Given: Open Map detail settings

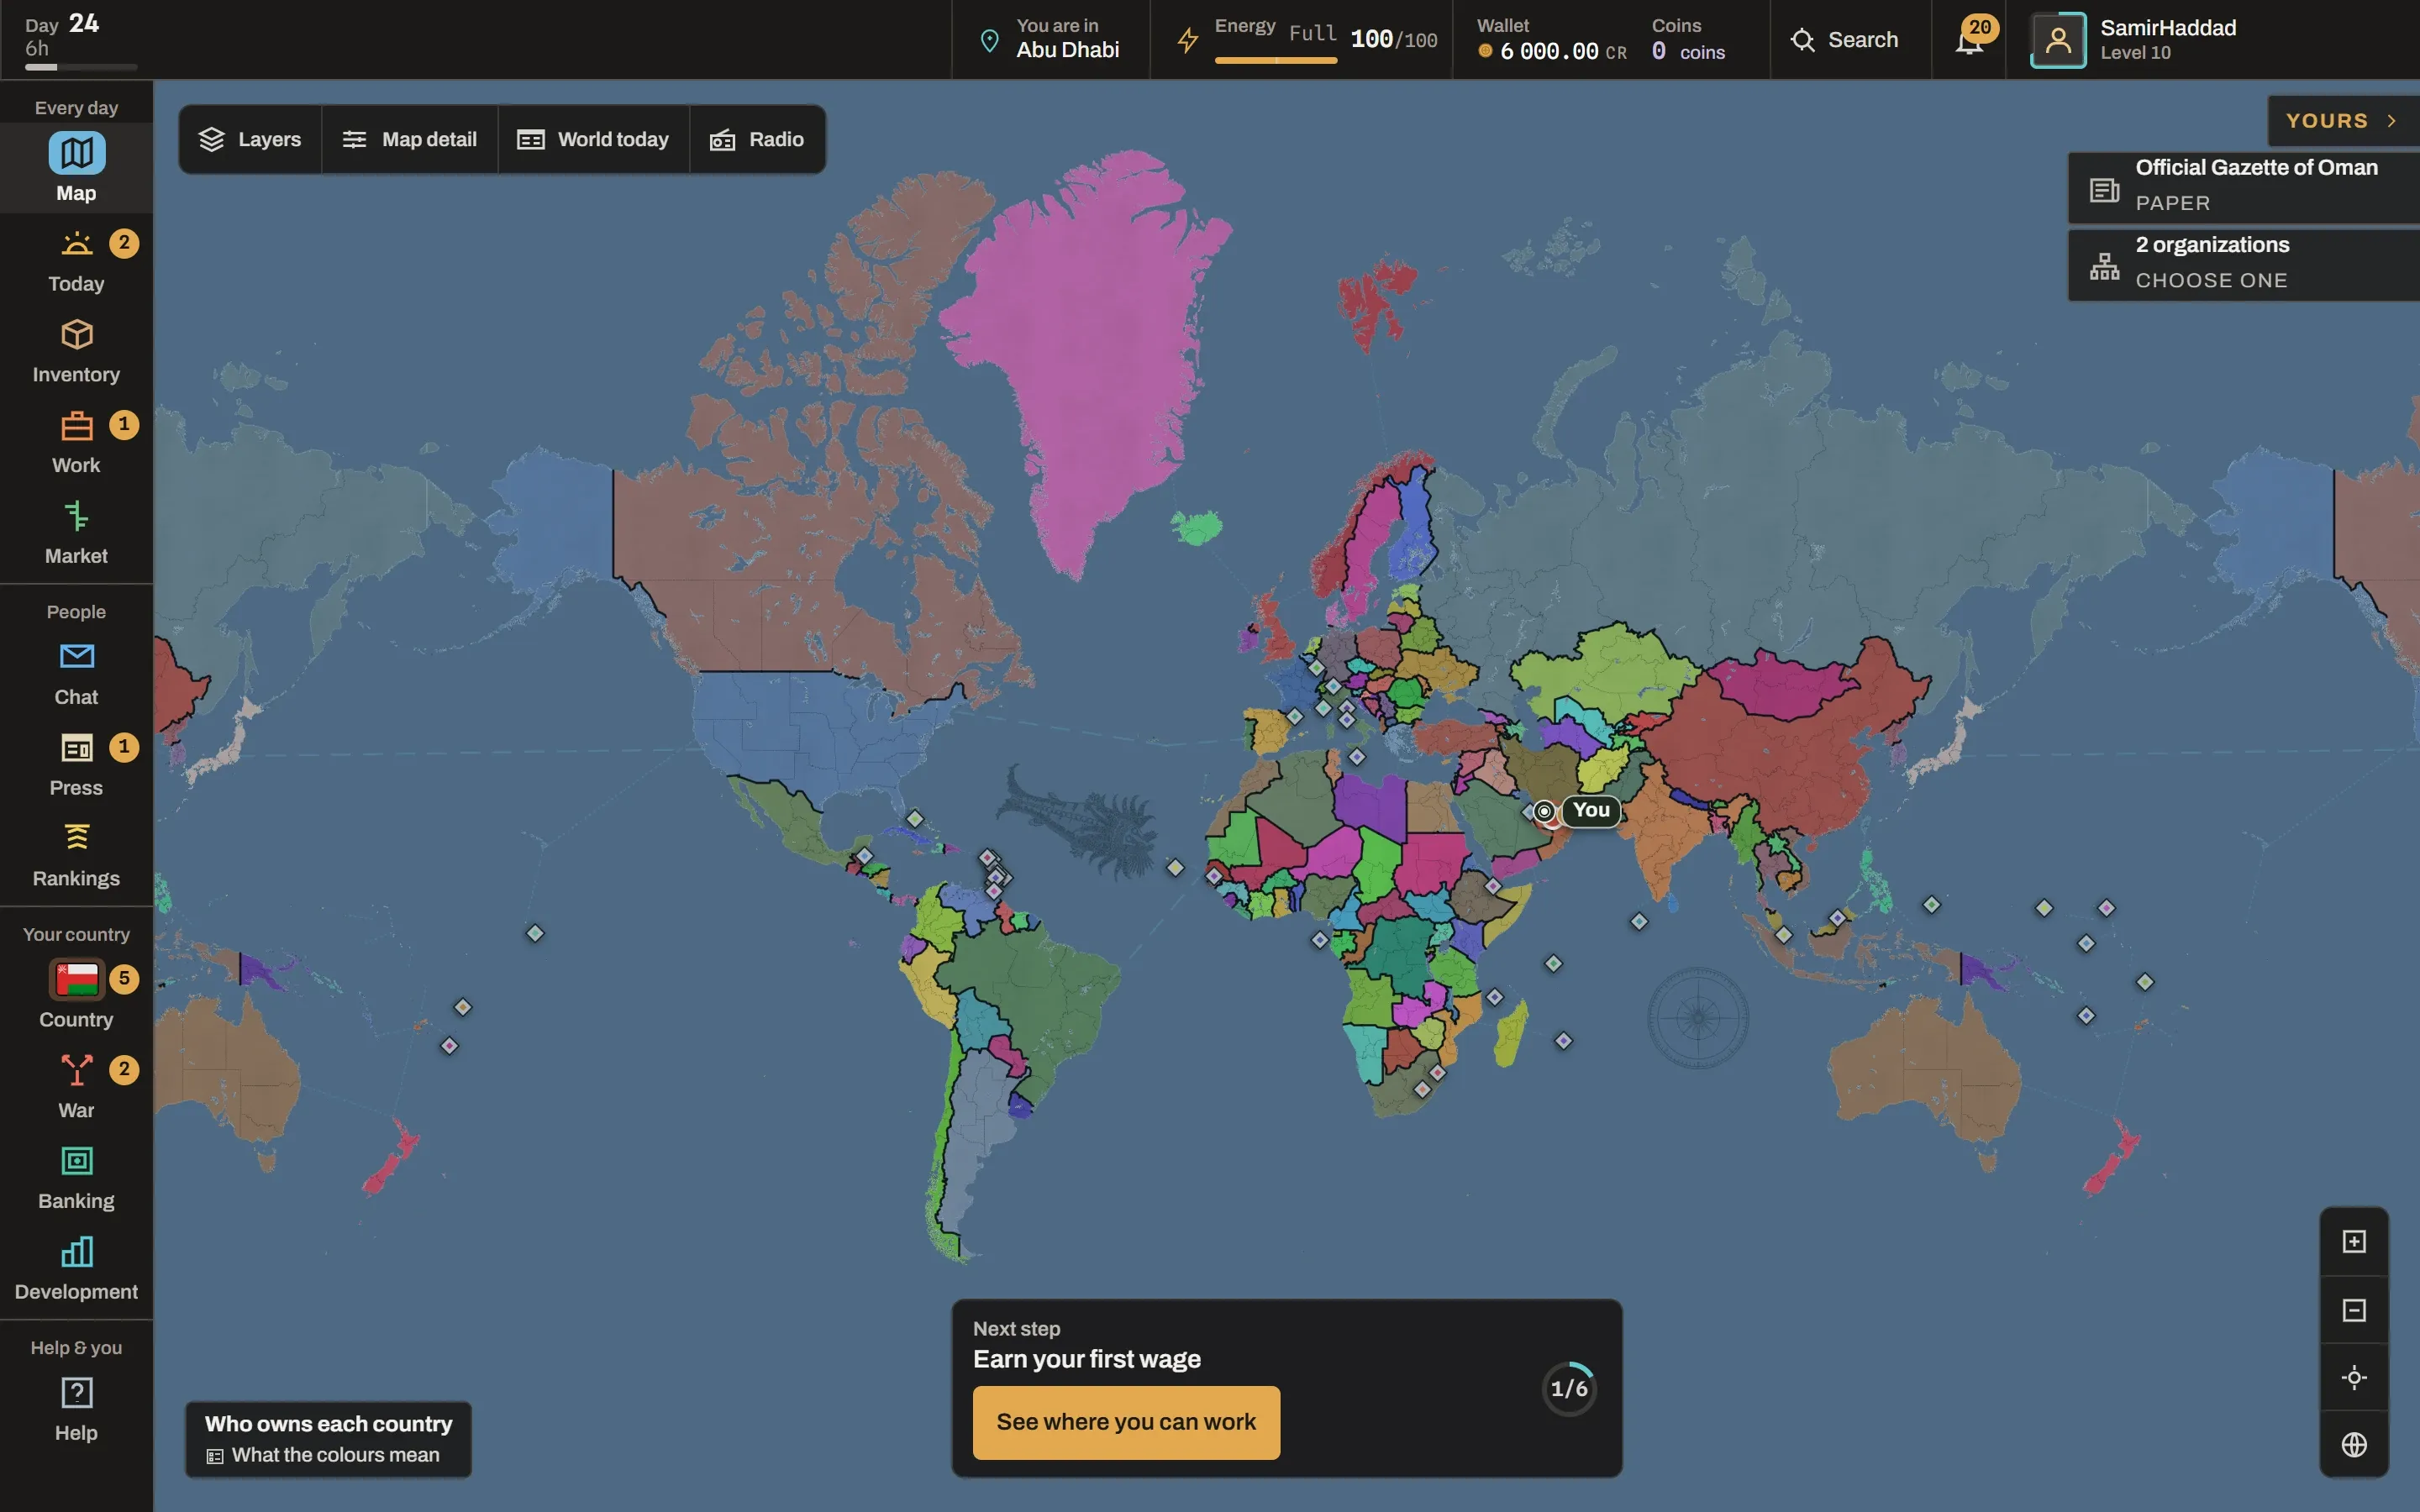Looking at the screenshot, I should [410, 139].
